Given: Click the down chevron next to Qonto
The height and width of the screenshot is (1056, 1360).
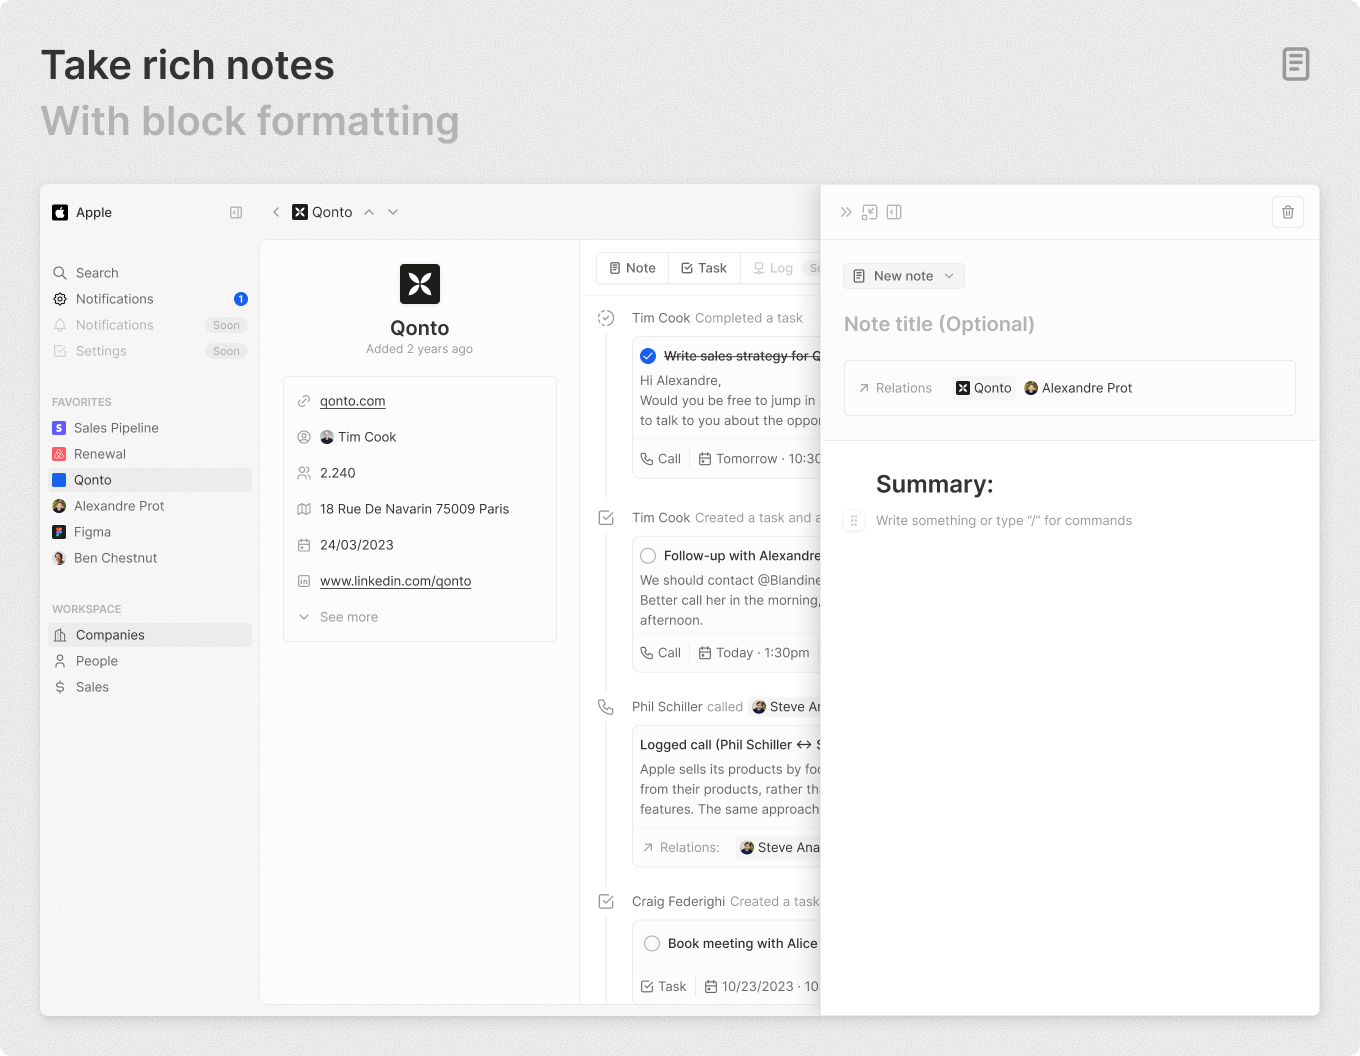Looking at the screenshot, I should (393, 212).
